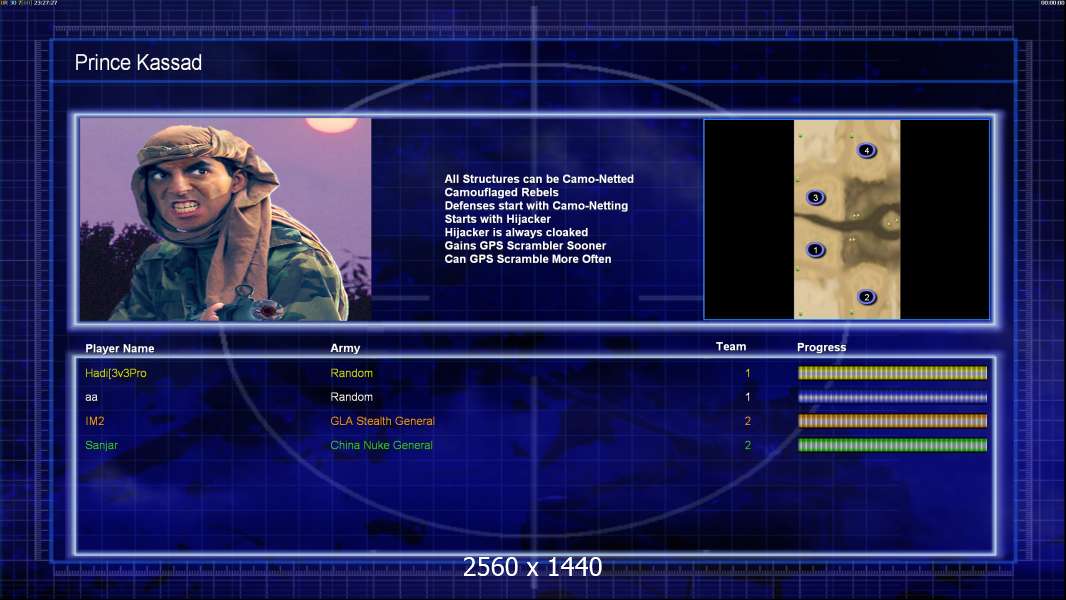Click the Prince Kassad title text
Image resolution: width=1066 pixels, height=600 pixels.
click(x=138, y=63)
